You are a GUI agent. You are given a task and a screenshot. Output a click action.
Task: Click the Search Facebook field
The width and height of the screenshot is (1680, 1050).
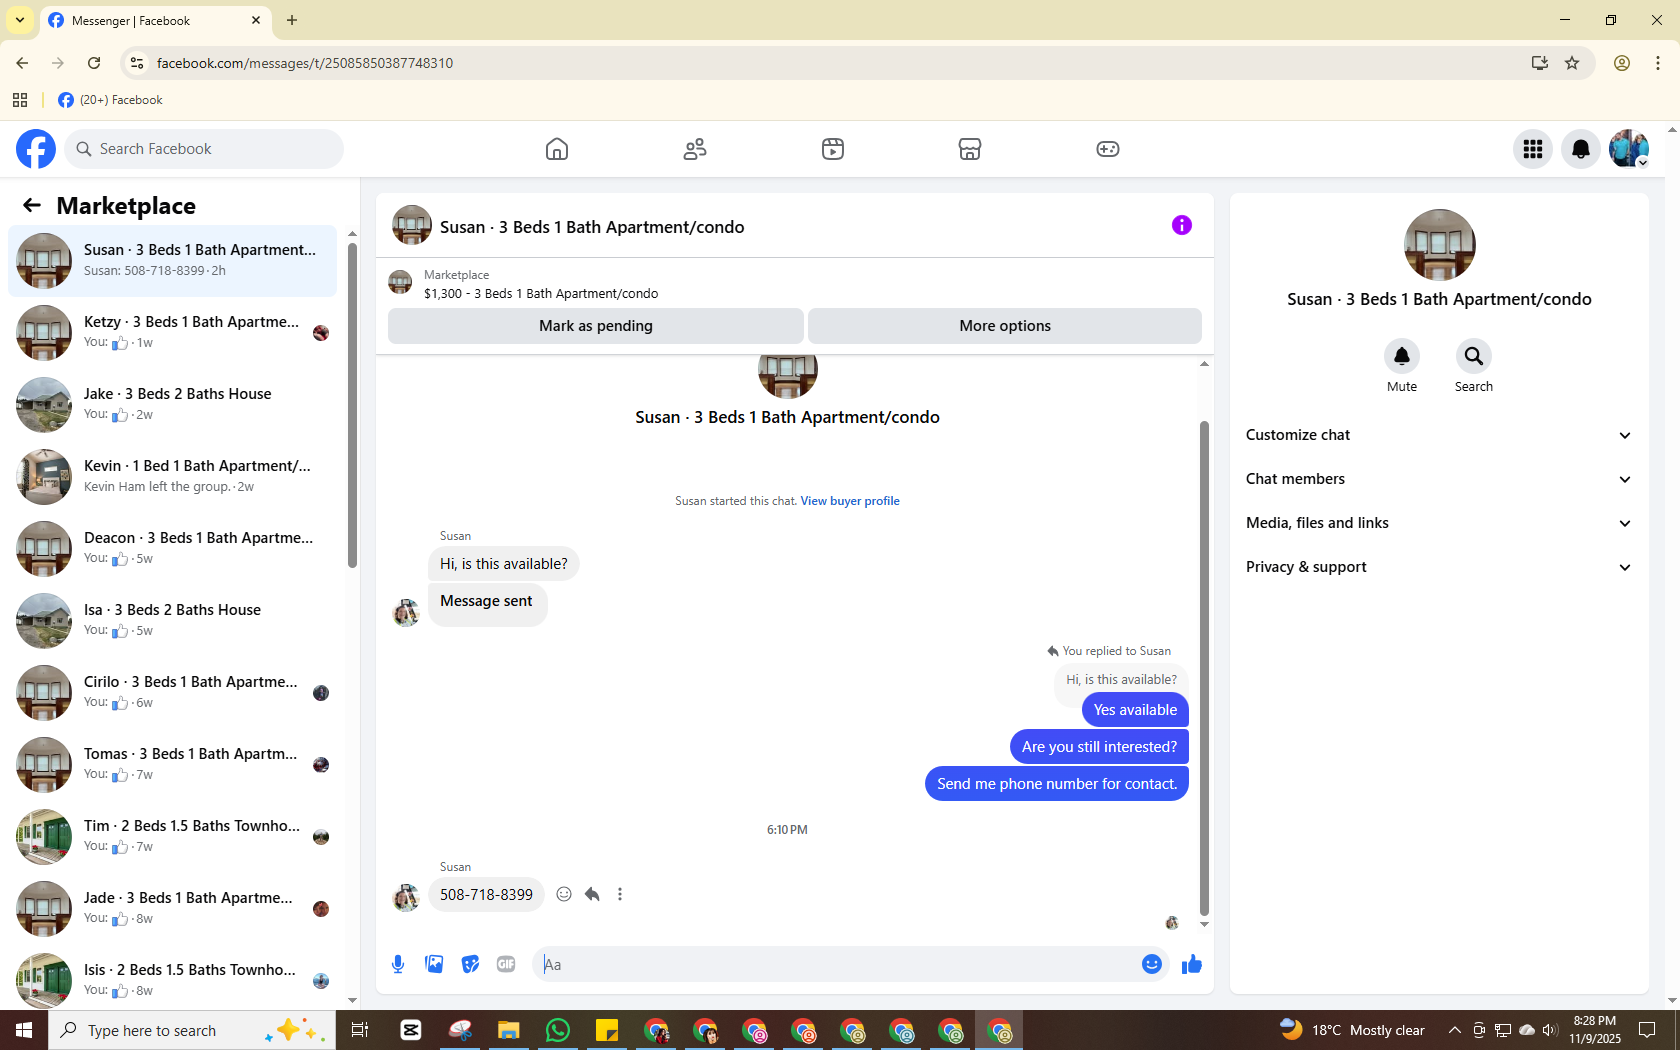(204, 149)
